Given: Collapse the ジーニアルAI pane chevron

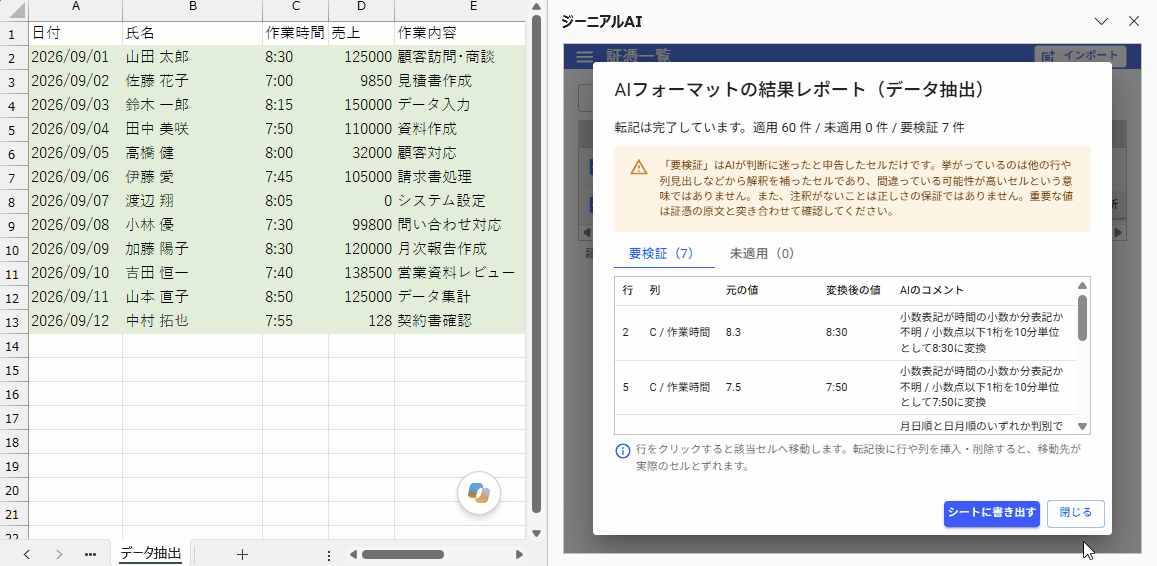Looking at the screenshot, I should pyautogui.click(x=1102, y=21).
